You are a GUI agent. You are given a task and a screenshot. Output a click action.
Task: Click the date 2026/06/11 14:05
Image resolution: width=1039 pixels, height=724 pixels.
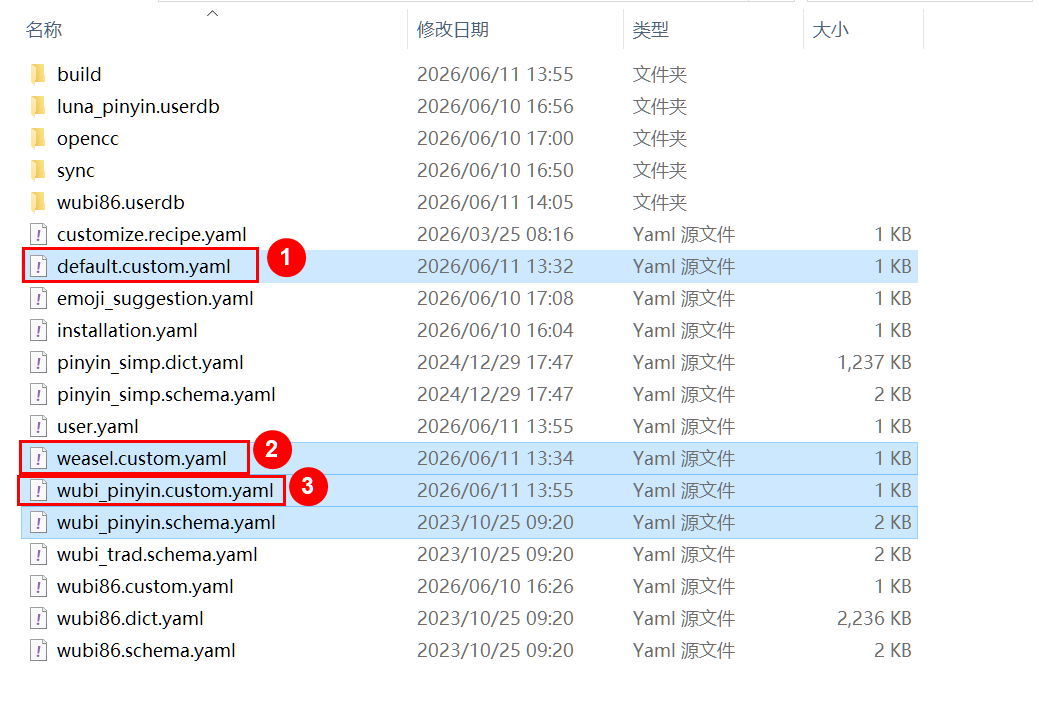click(x=495, y=202)
